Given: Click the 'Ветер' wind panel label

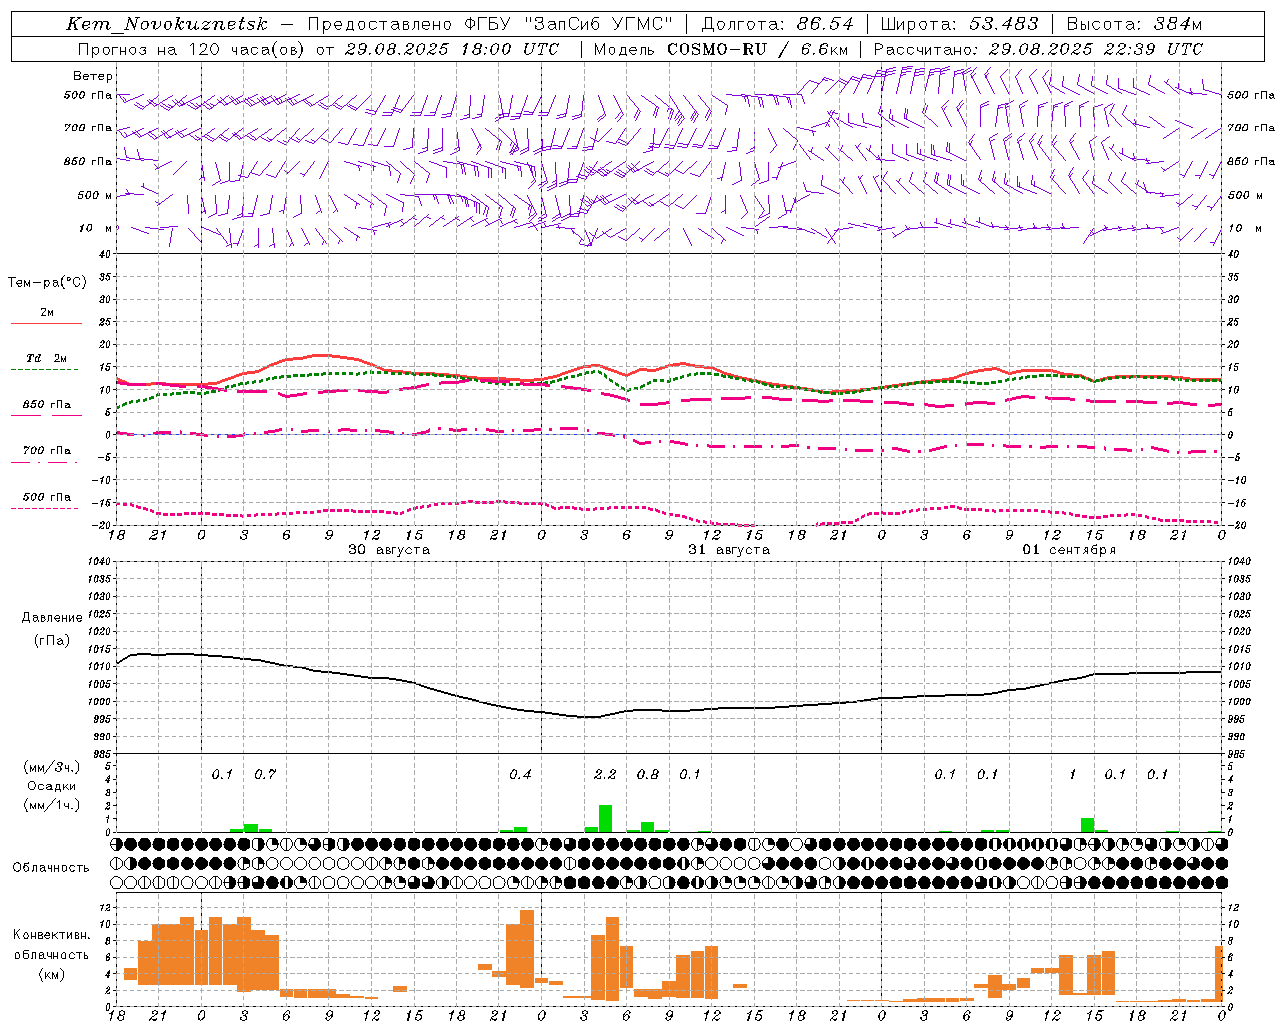Looking at the screenshot, I should 92,76.
